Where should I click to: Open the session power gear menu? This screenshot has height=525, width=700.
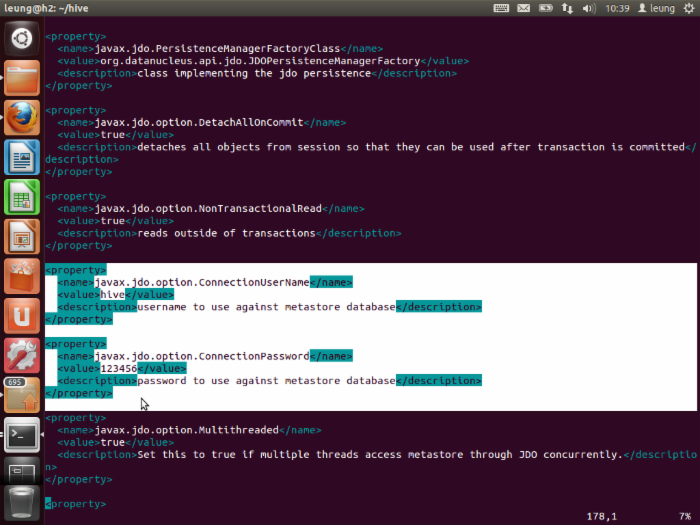pos(689,8)
